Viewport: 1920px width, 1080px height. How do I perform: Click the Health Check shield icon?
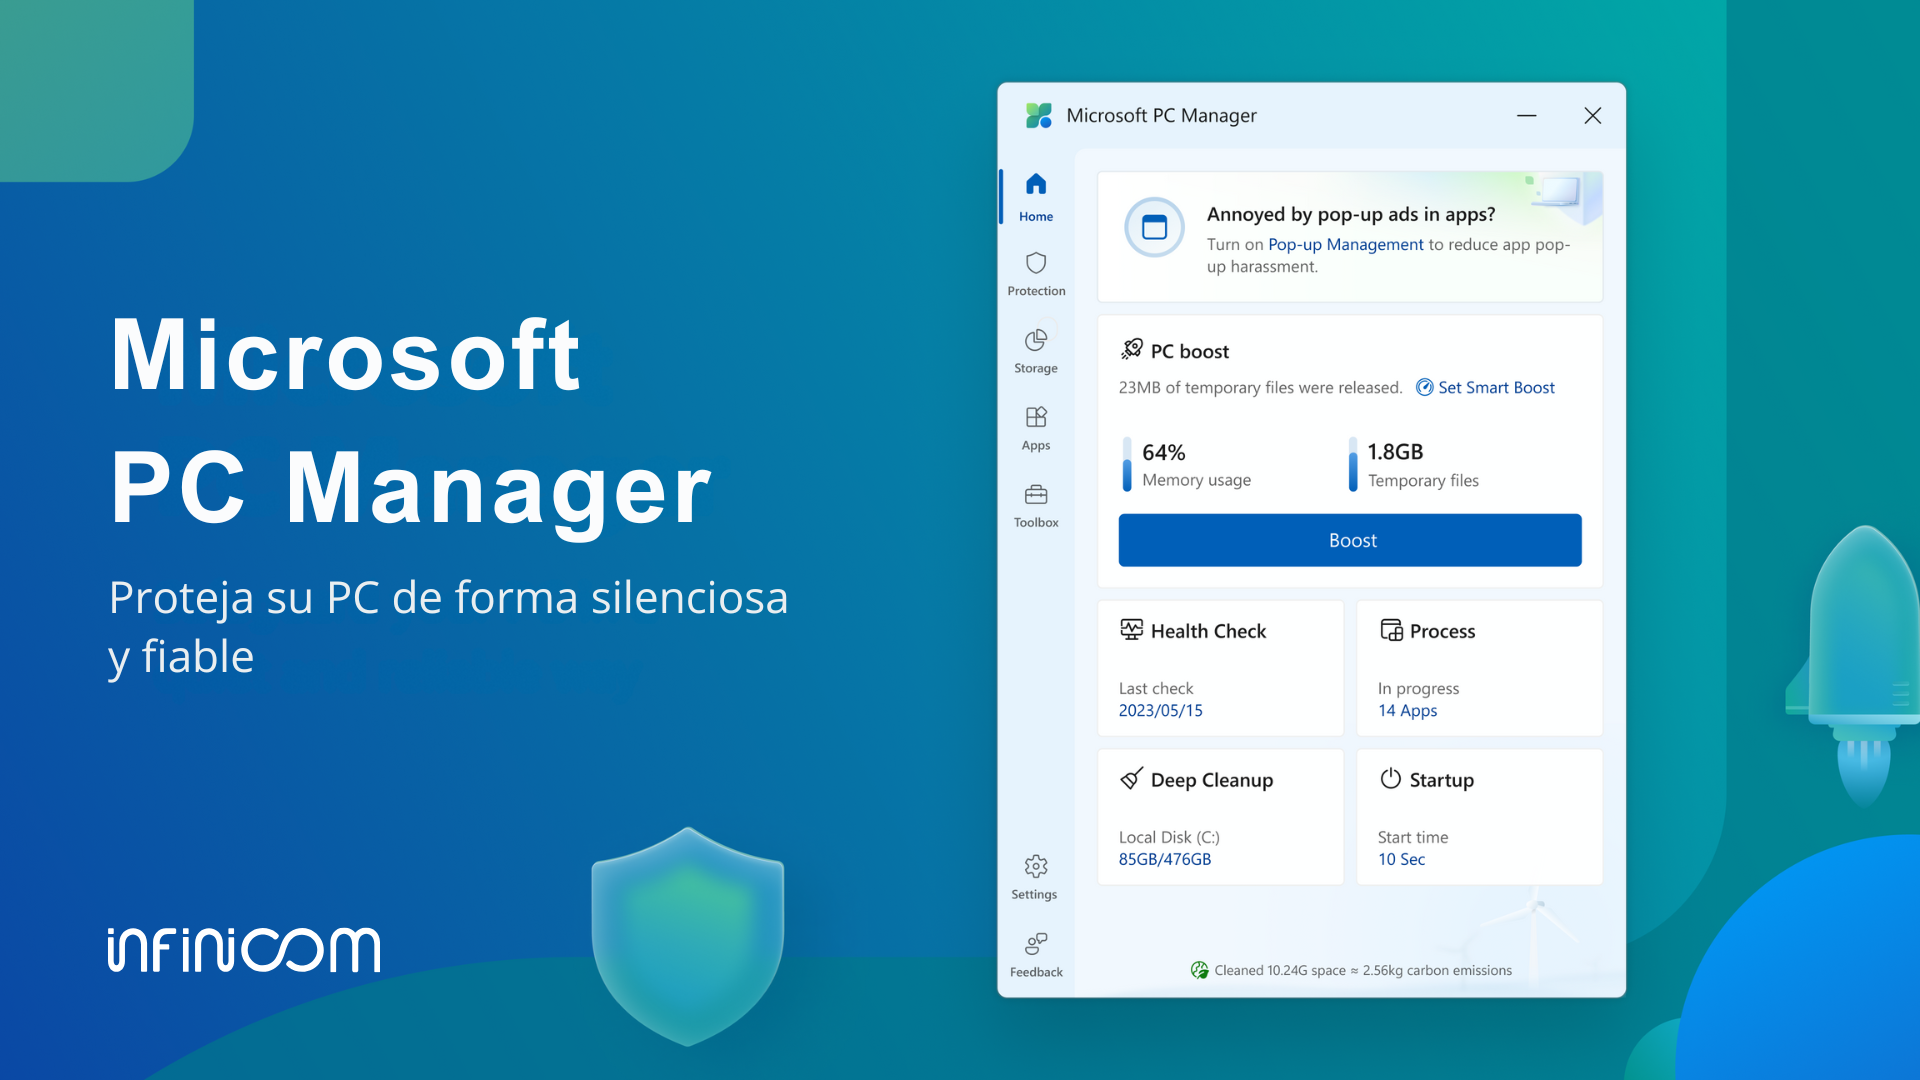tap(1131, 630)
